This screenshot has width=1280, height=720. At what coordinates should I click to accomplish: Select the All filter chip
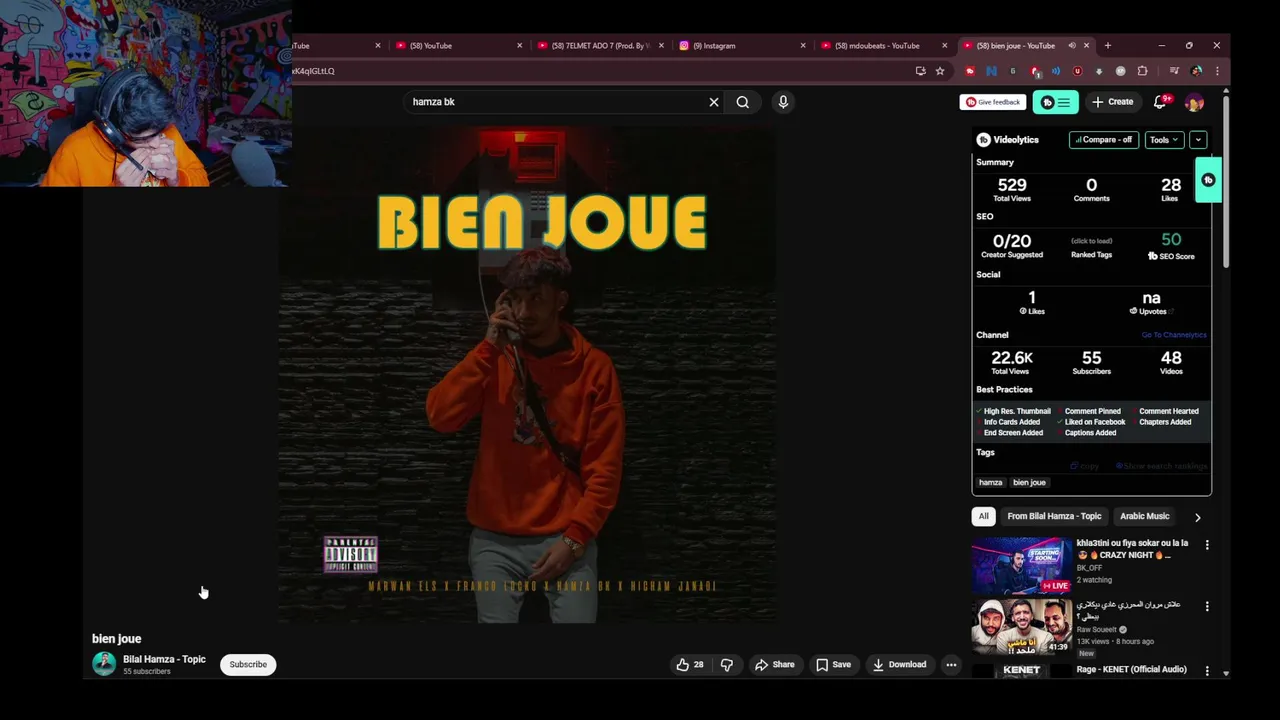pyautogui.click(x=983, y=516)
